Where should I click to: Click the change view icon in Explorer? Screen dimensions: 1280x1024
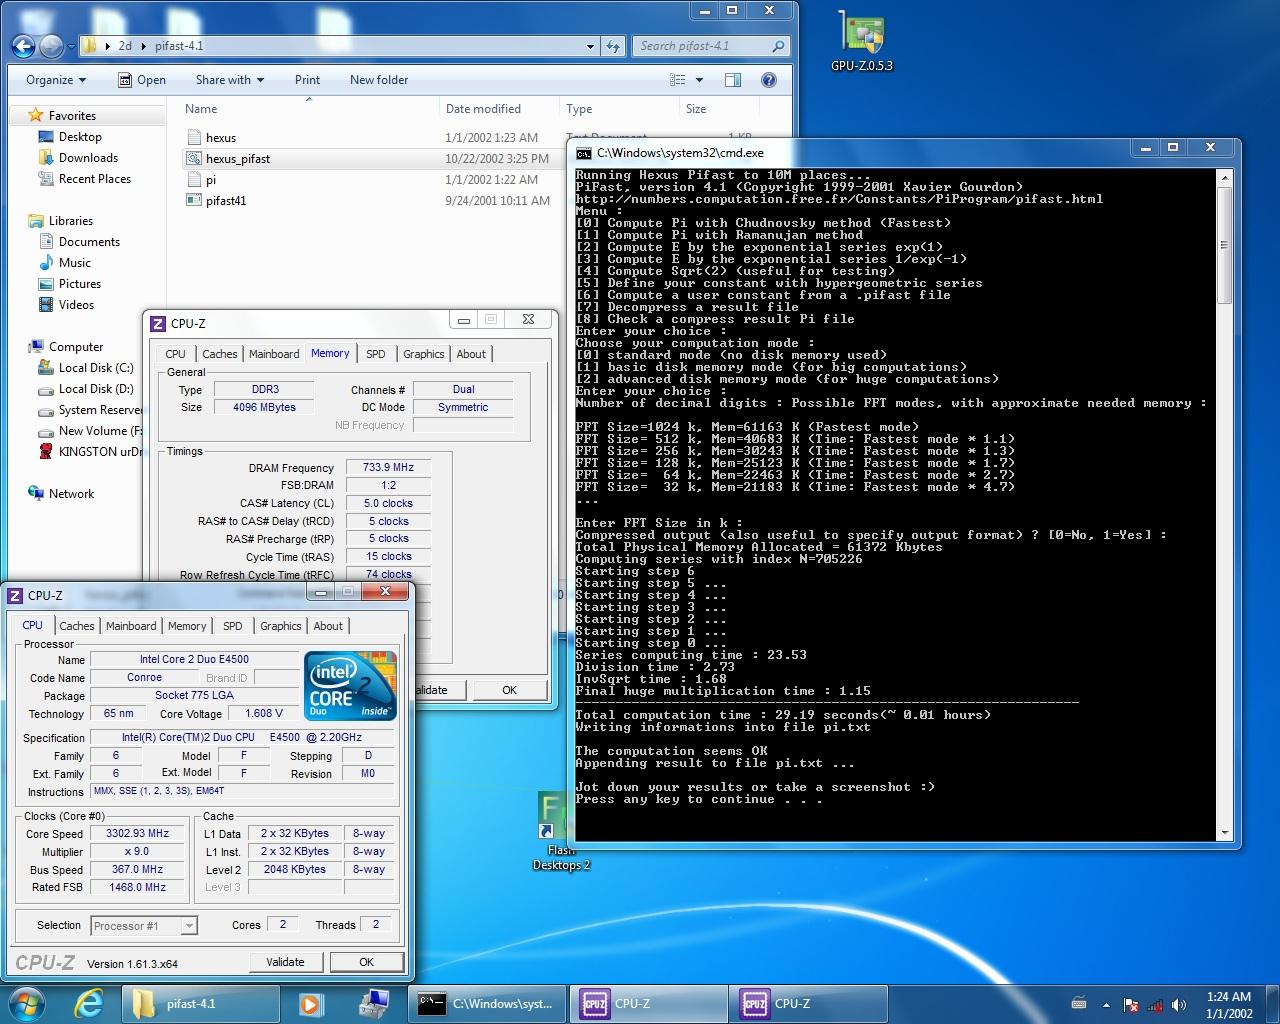click(678, 80)
